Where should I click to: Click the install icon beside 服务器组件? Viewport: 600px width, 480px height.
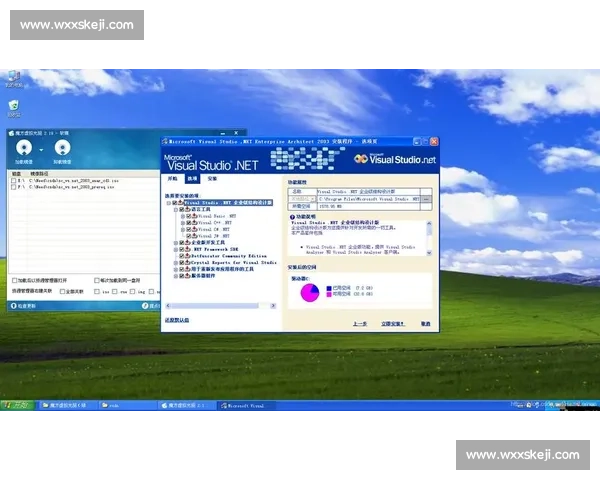pos(188,276)
